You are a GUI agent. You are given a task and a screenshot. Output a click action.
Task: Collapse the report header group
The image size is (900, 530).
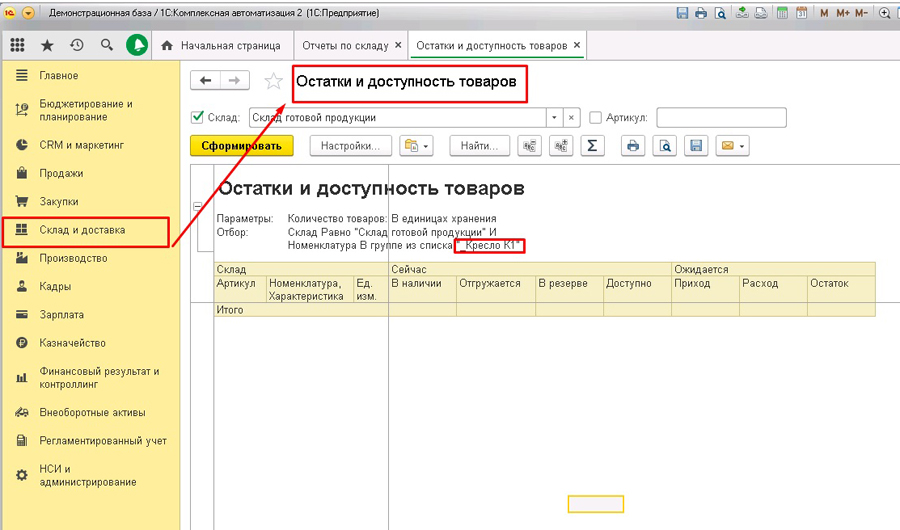[x=197, y=206]
